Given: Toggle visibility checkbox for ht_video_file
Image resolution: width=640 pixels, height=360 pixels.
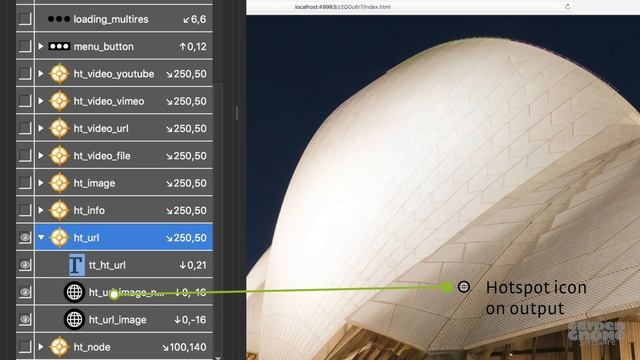Looking at the screenshot, I should 25,156.
